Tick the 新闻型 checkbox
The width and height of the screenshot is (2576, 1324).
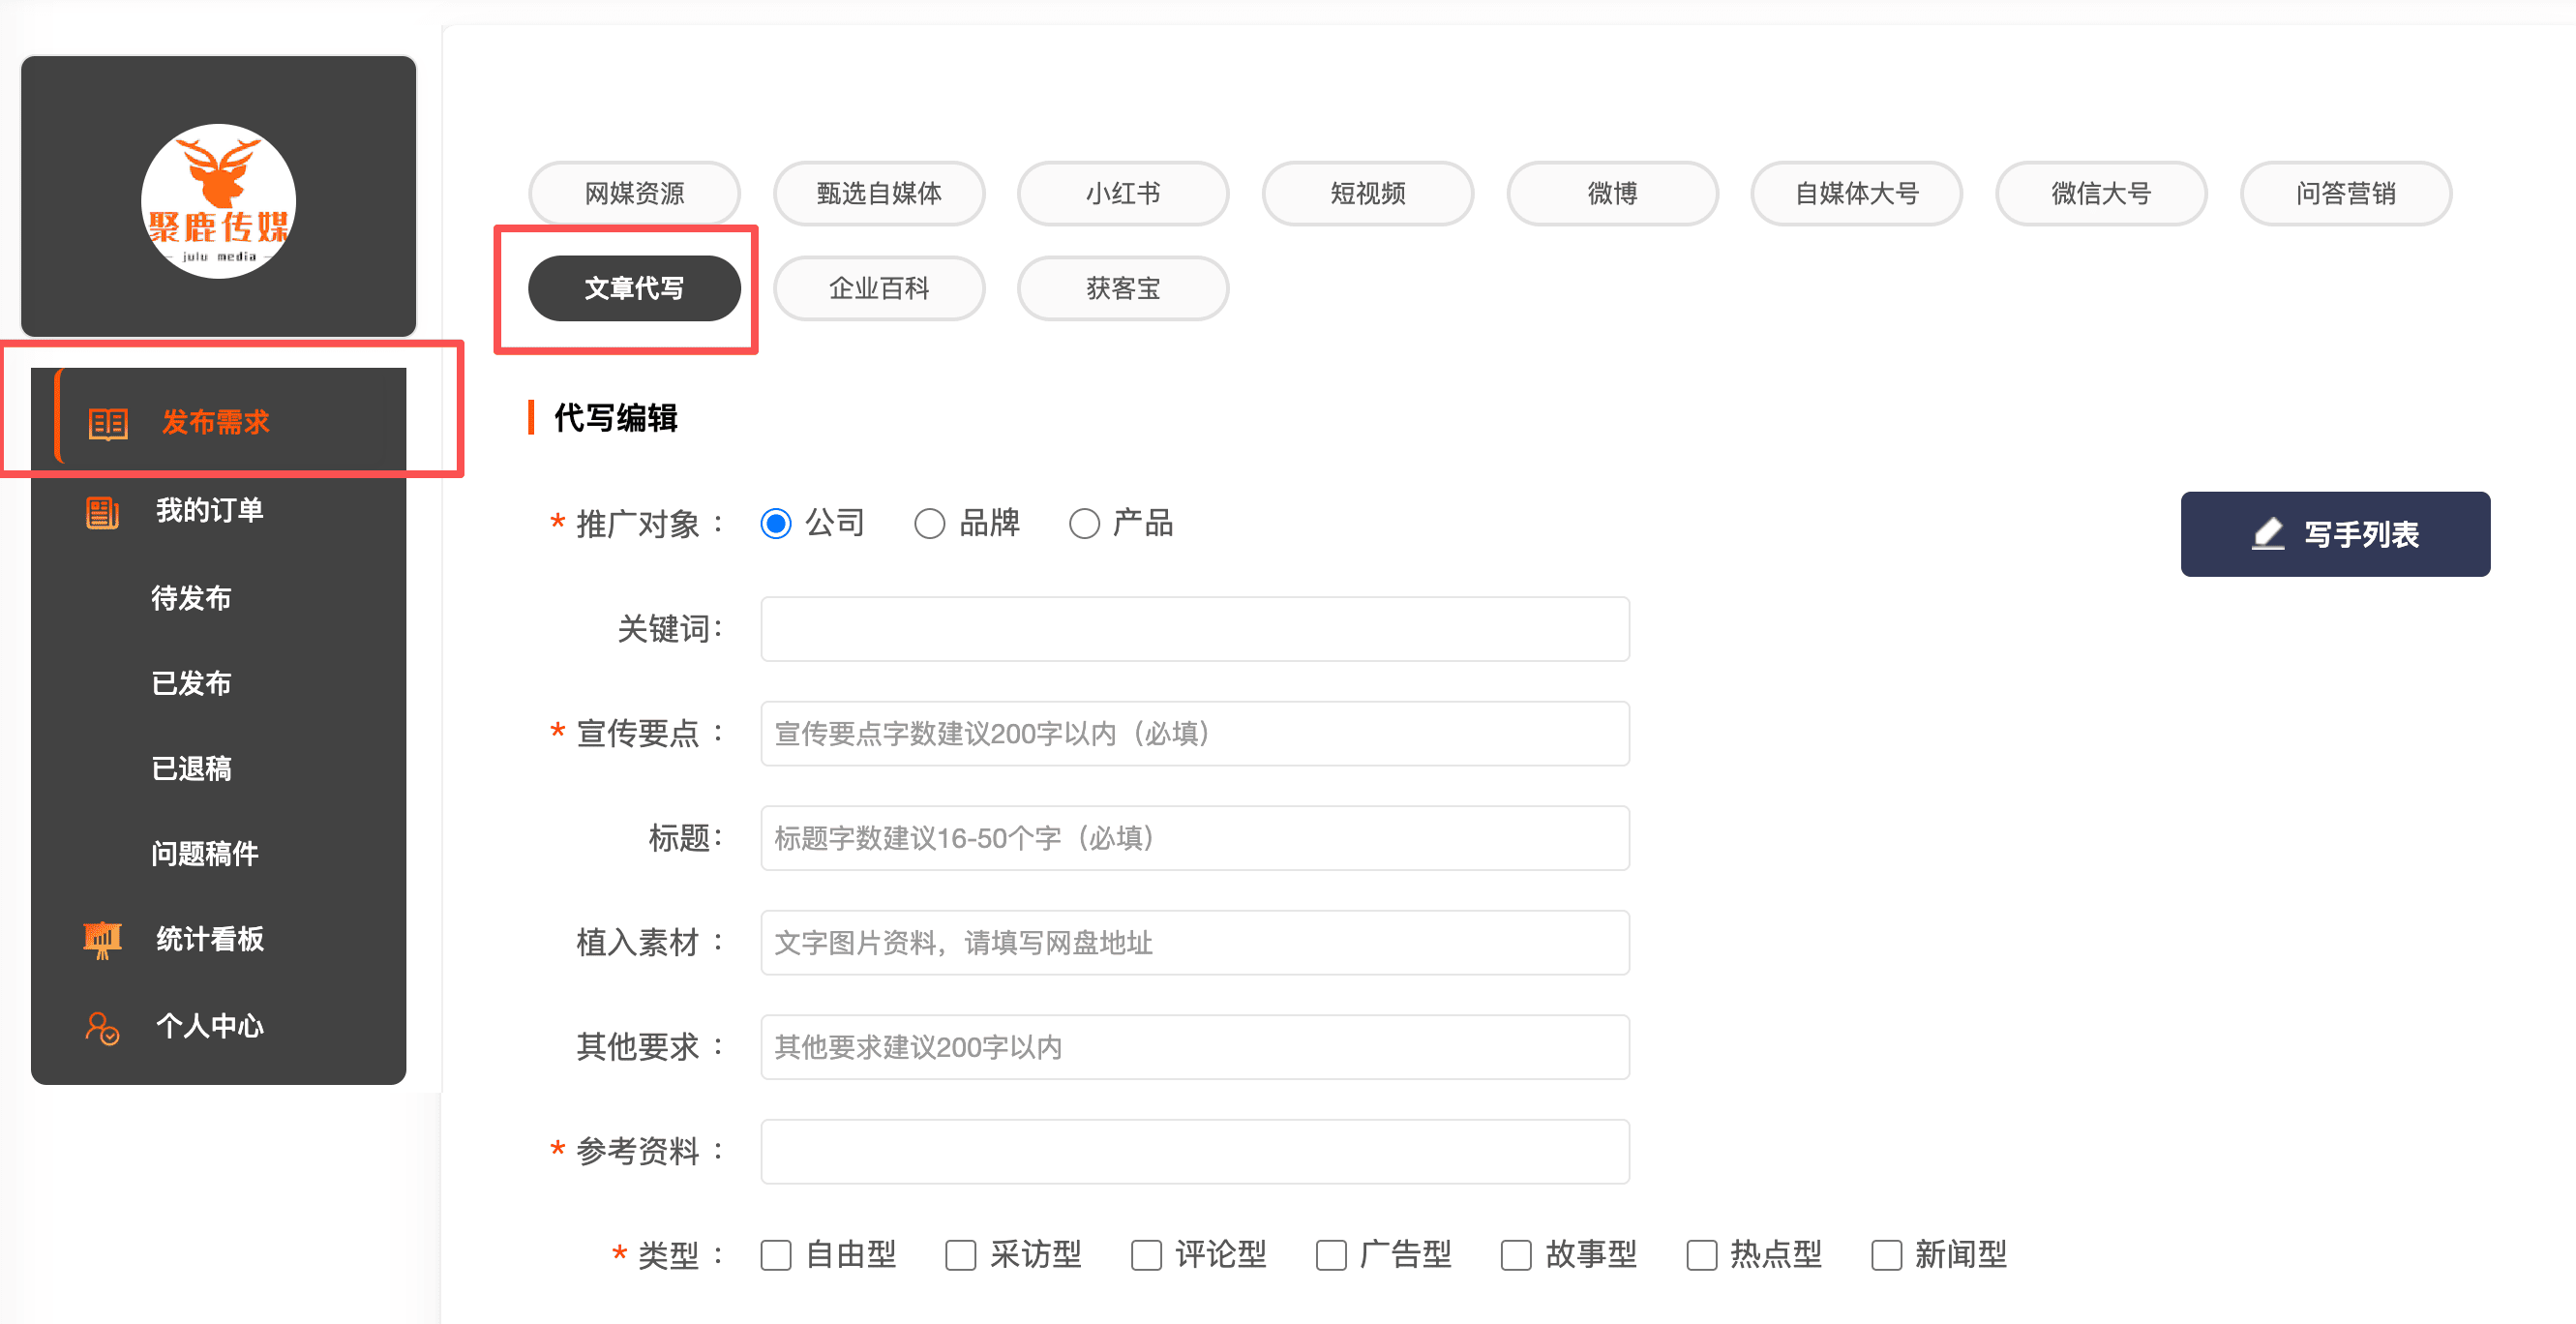coord(1886,1255)
